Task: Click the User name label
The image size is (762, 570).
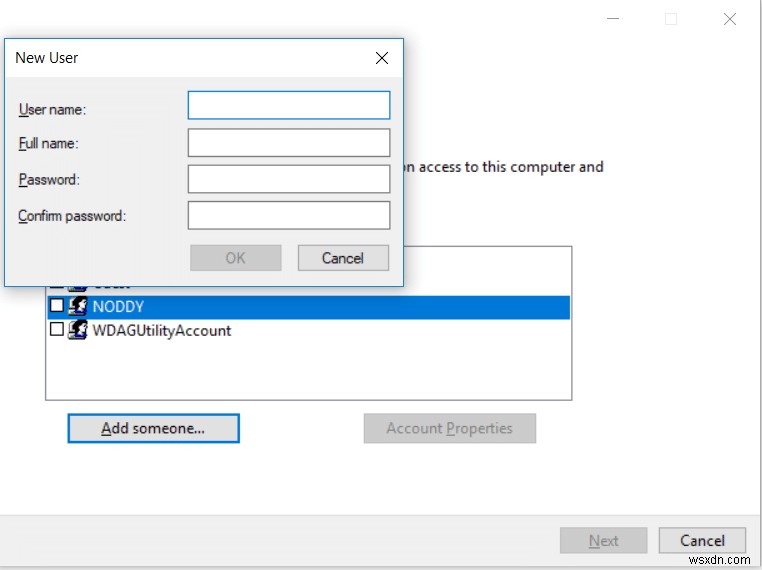Action: [52, 109]
